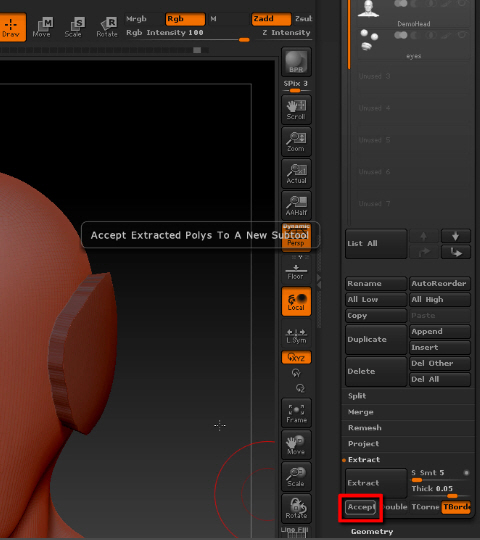This screenshot has width=480, height=540.
Task: Click Append subtool button
Action: (x=440, y=331)
